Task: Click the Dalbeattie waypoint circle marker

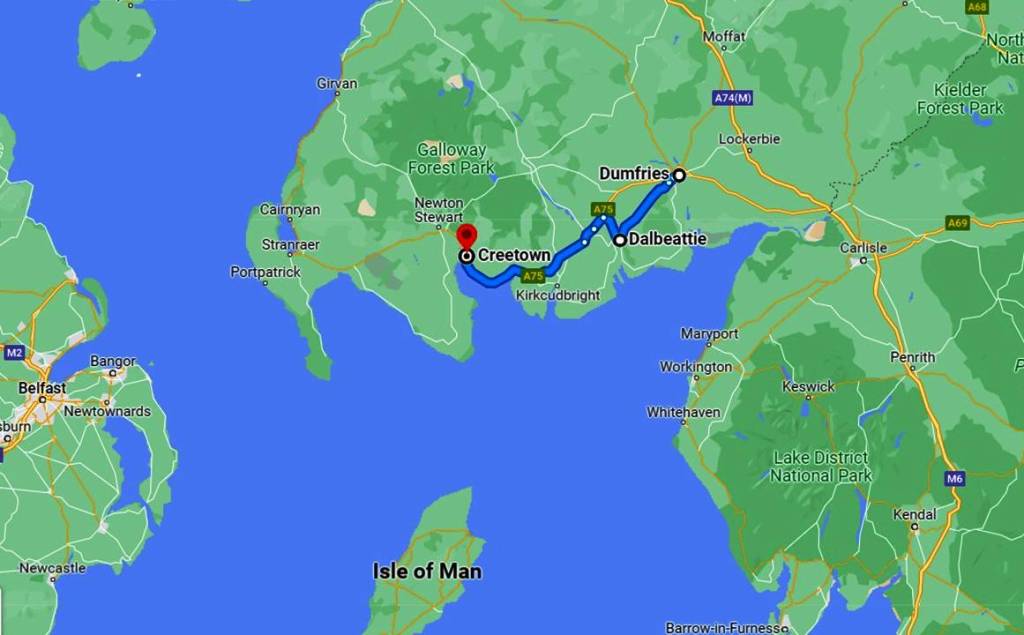Action: click(x=620, y=240)
